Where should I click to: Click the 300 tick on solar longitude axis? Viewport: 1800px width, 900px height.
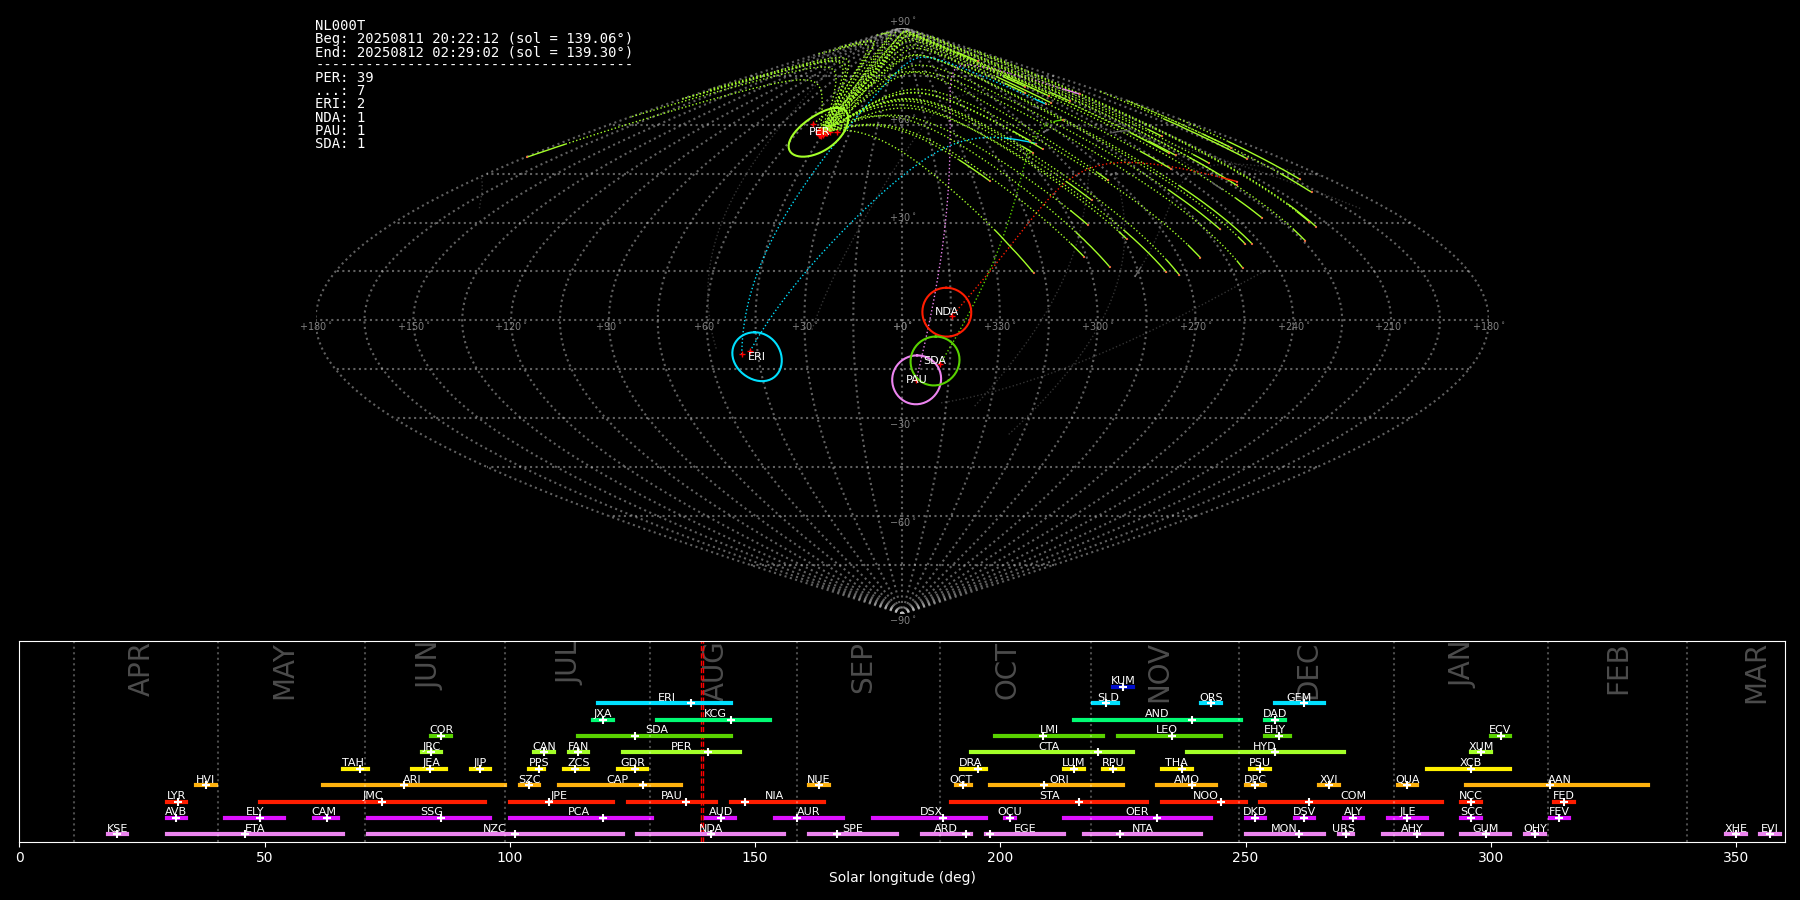point(1490,857)
